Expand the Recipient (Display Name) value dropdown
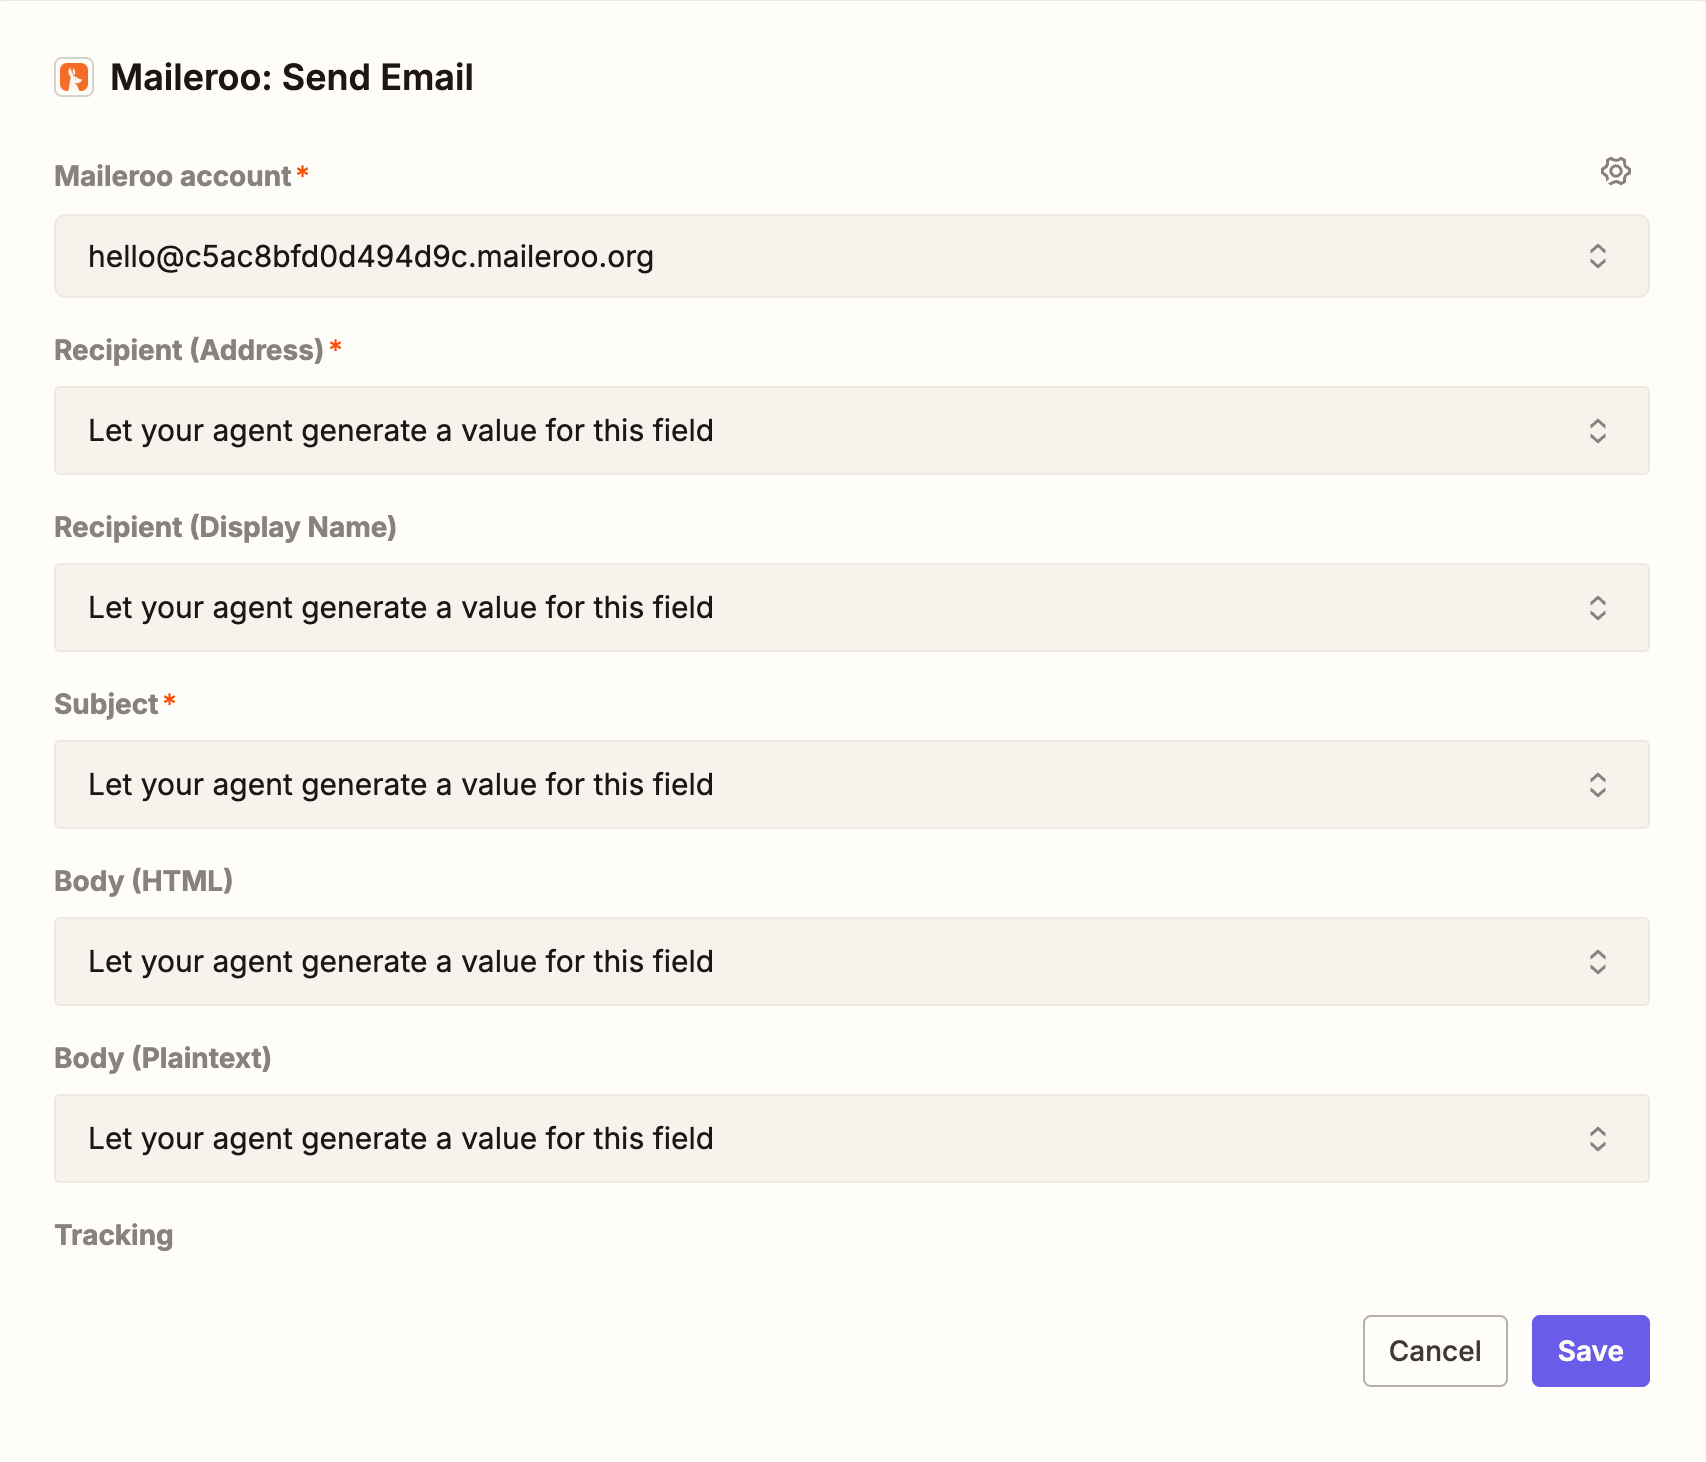Screen dimensions: 1706x1462 pos(800,608)
